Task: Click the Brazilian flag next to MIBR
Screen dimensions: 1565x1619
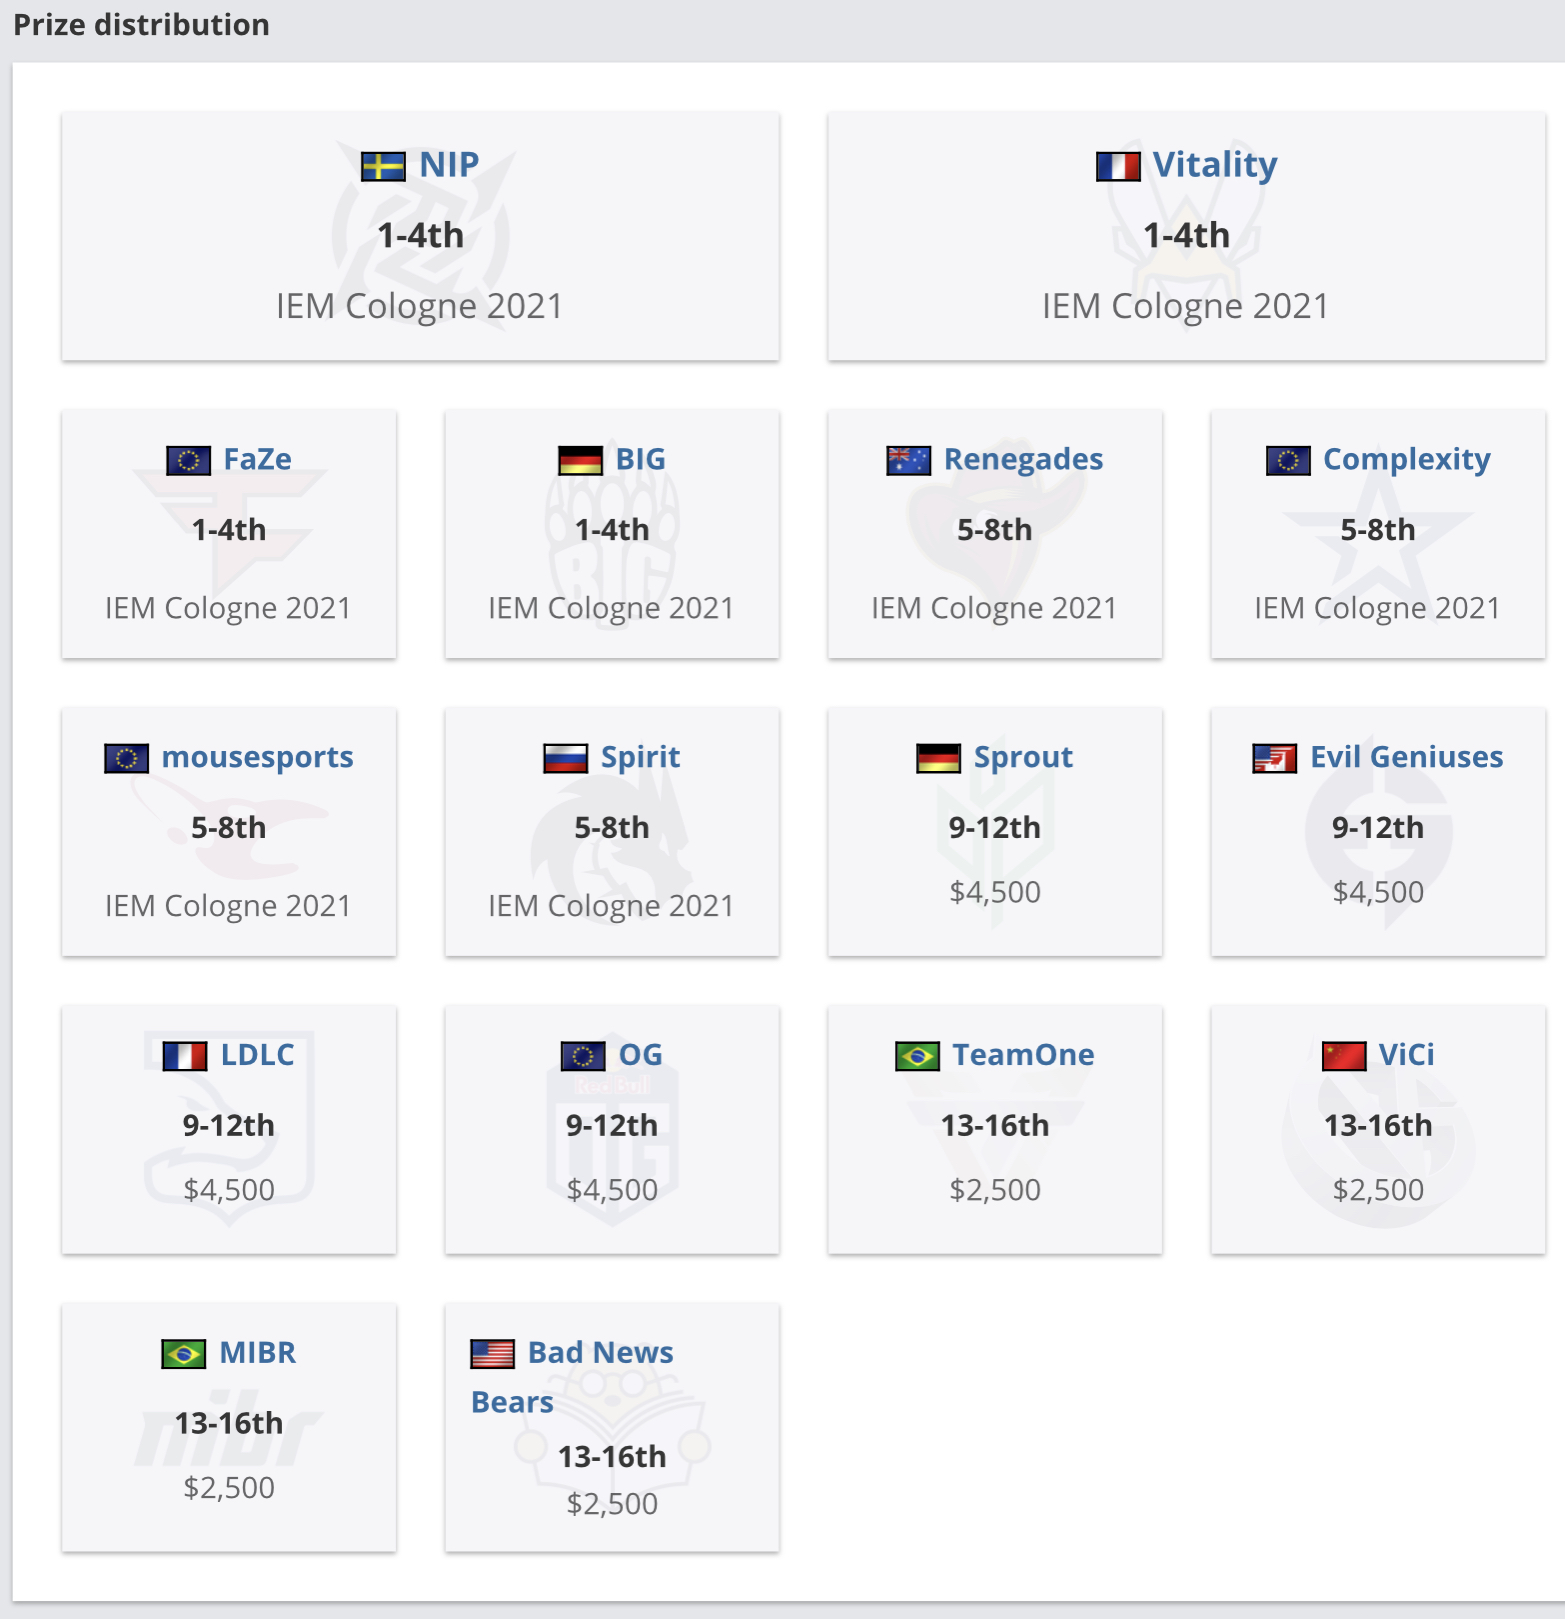Action: [x=184, y=1354]
